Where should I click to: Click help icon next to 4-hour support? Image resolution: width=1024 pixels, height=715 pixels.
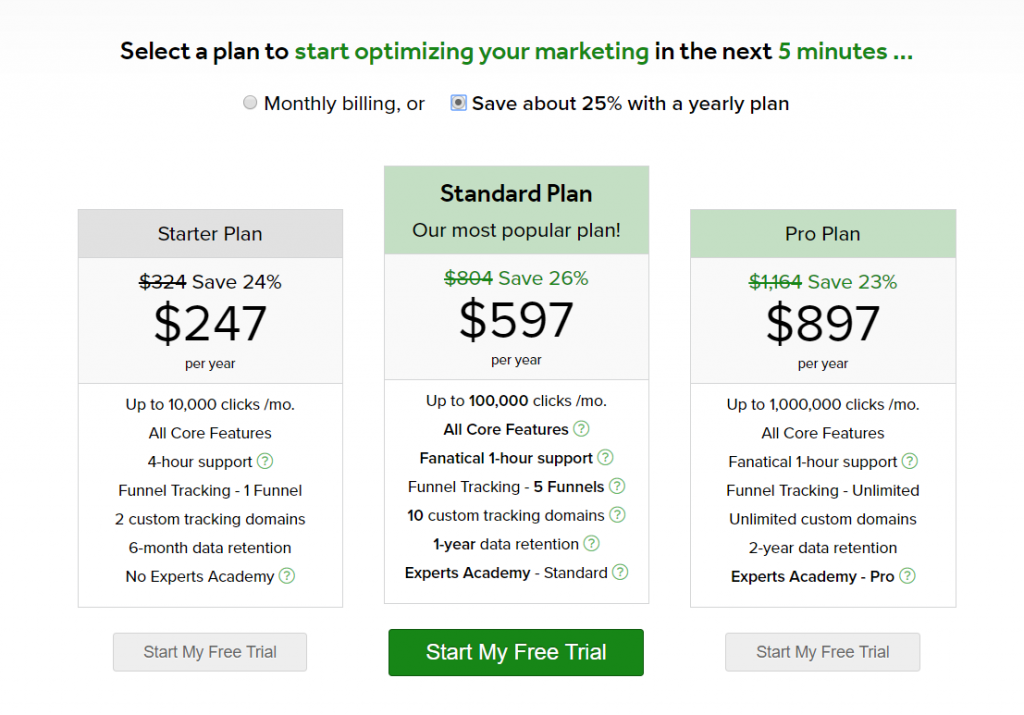[x=264, y=461]
